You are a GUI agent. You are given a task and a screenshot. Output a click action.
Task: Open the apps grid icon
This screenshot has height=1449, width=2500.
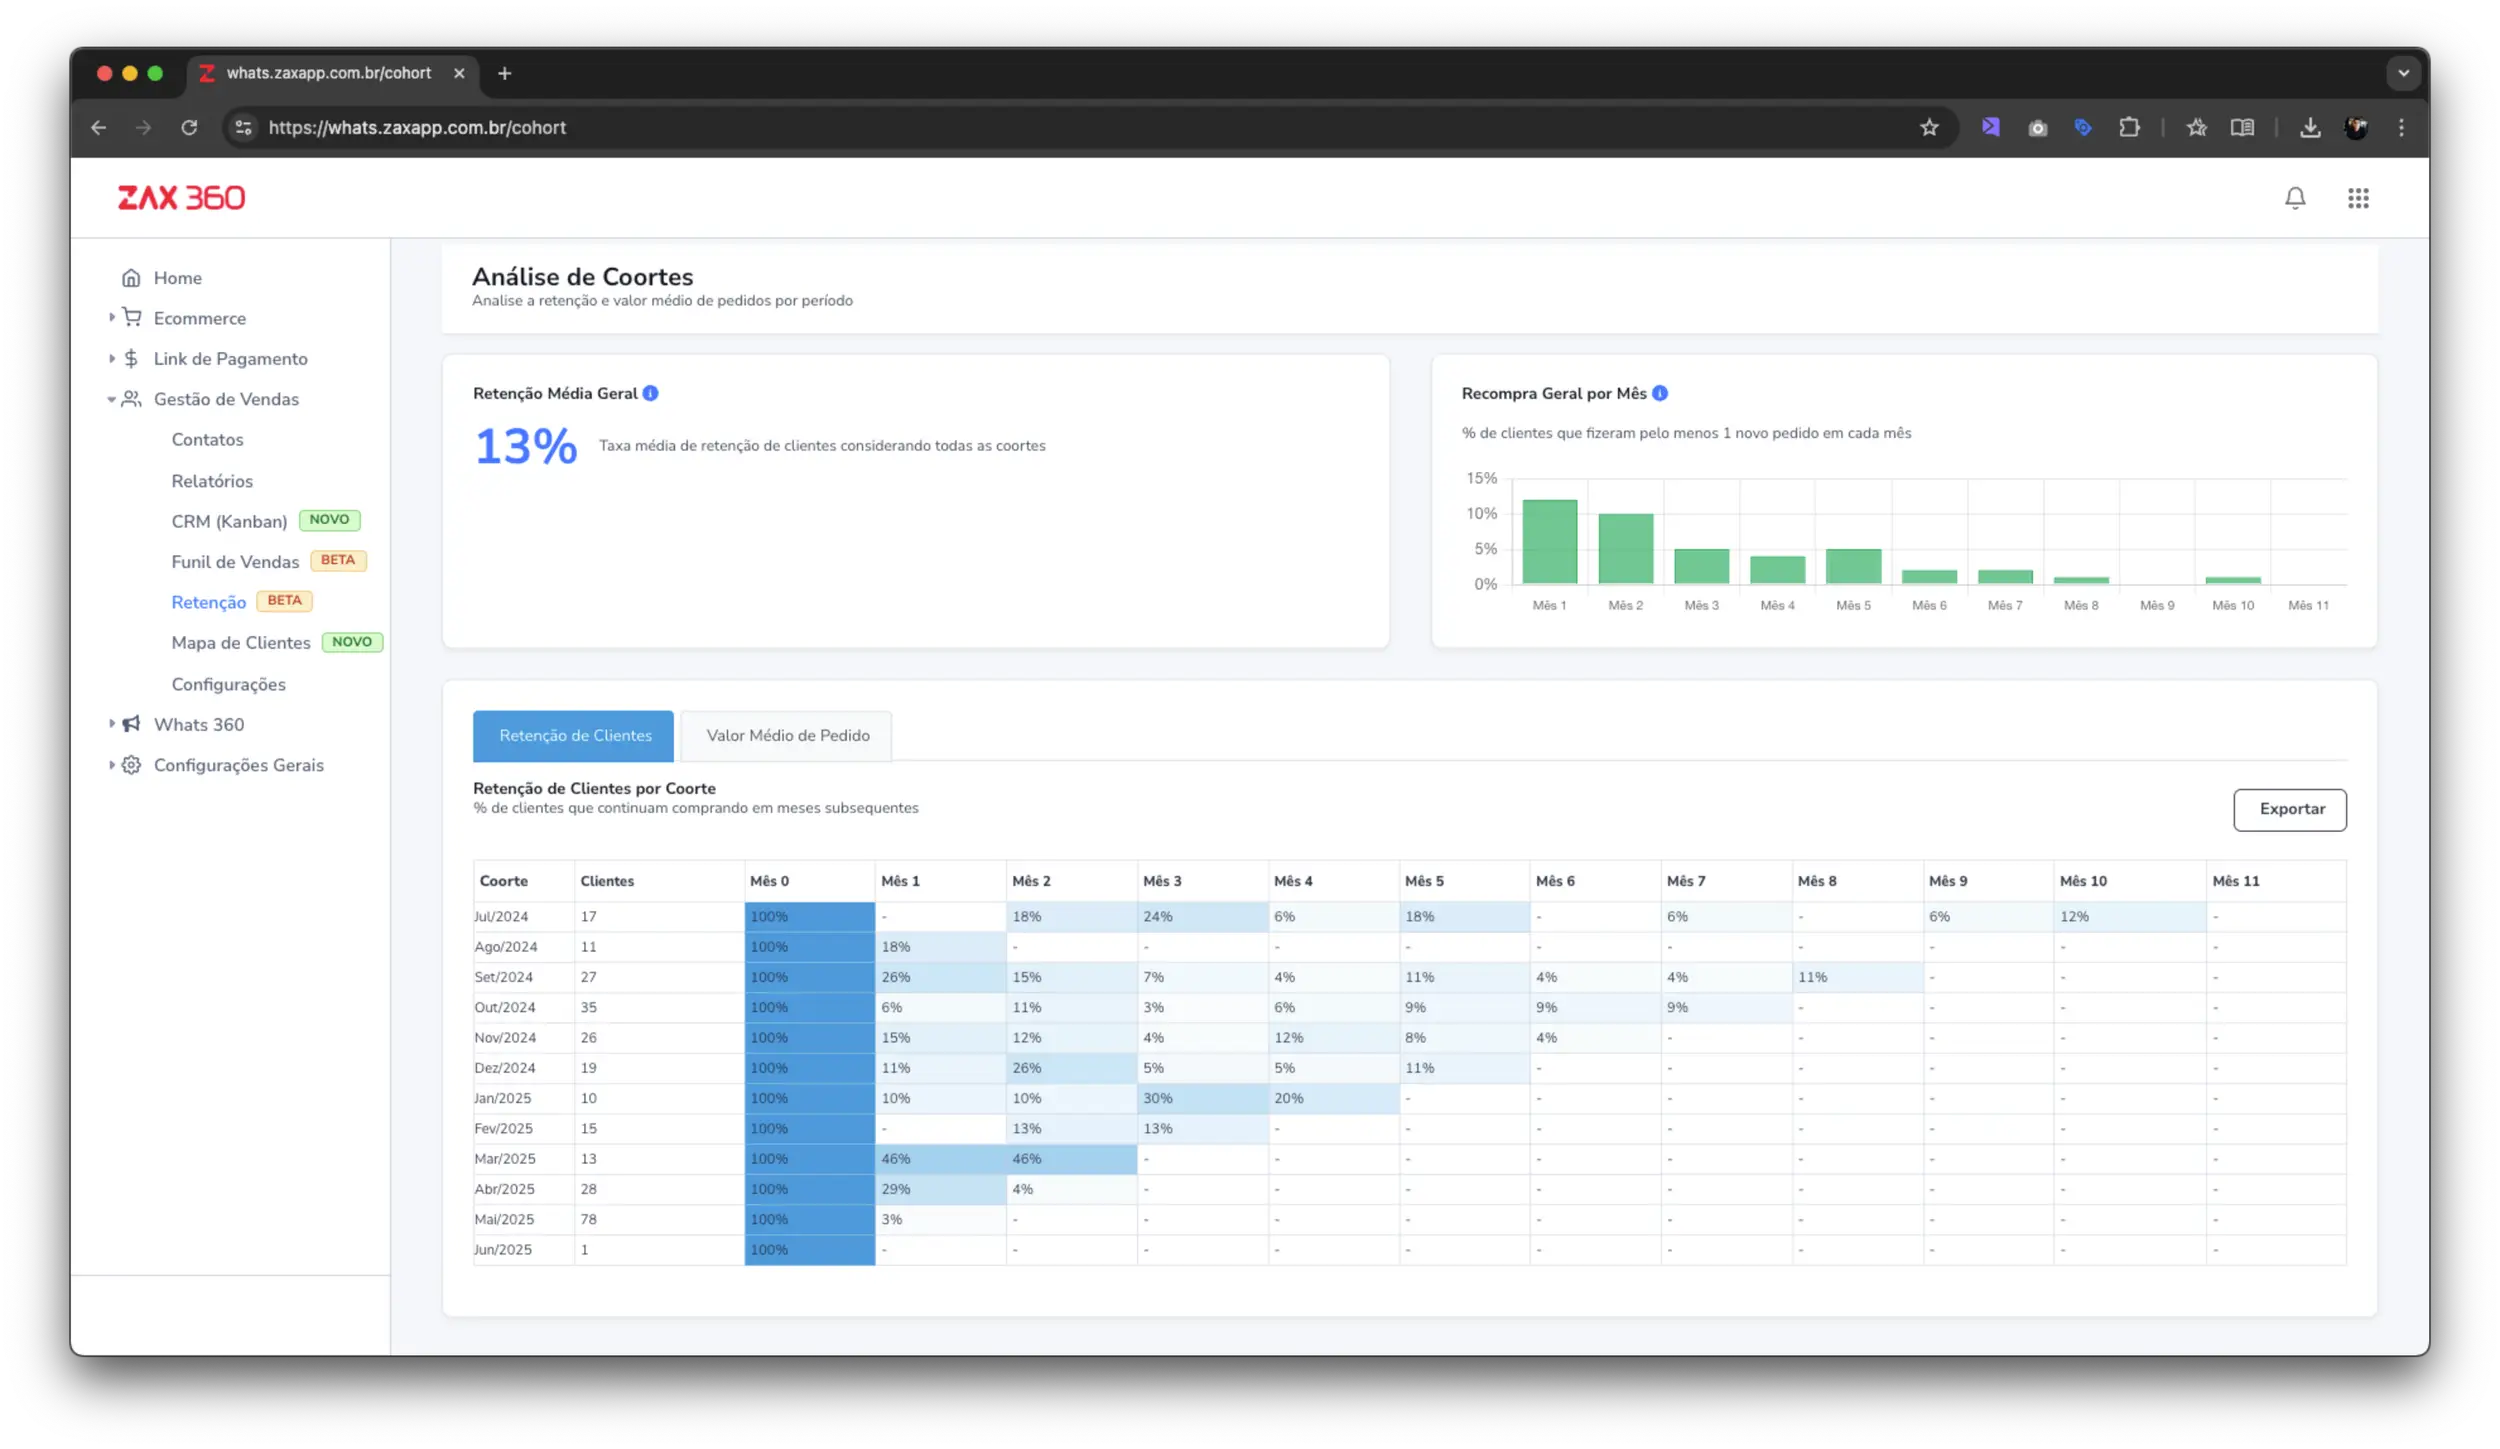click(x=2358, y=198)
